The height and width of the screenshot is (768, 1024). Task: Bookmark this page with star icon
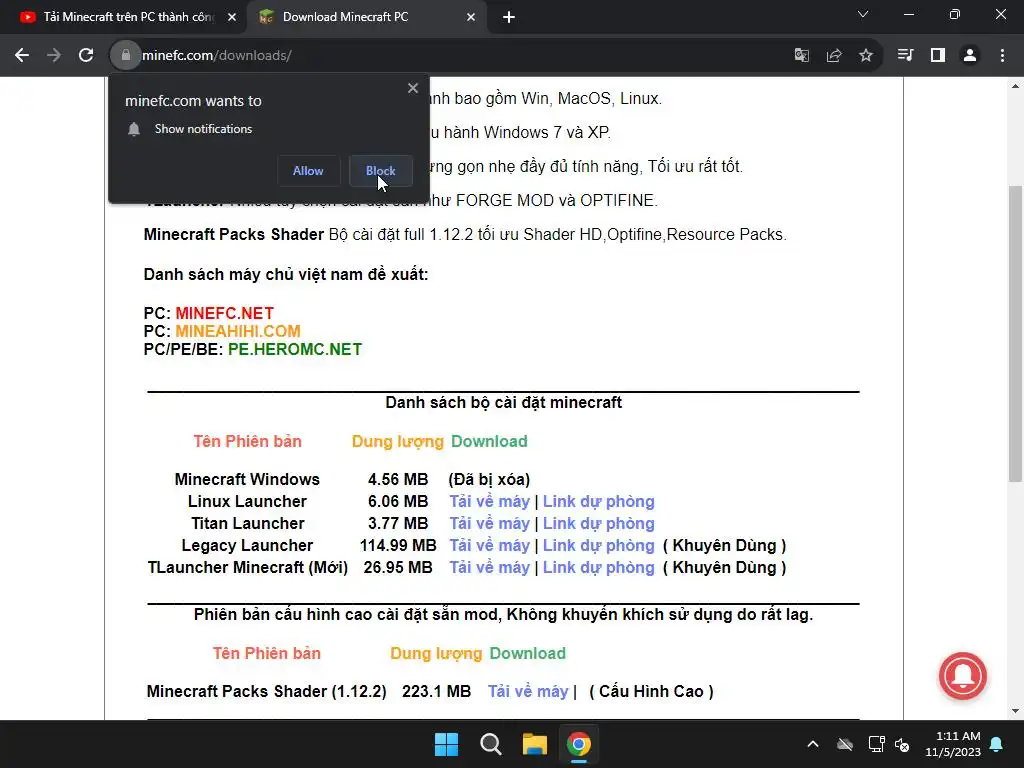[866, 56]
